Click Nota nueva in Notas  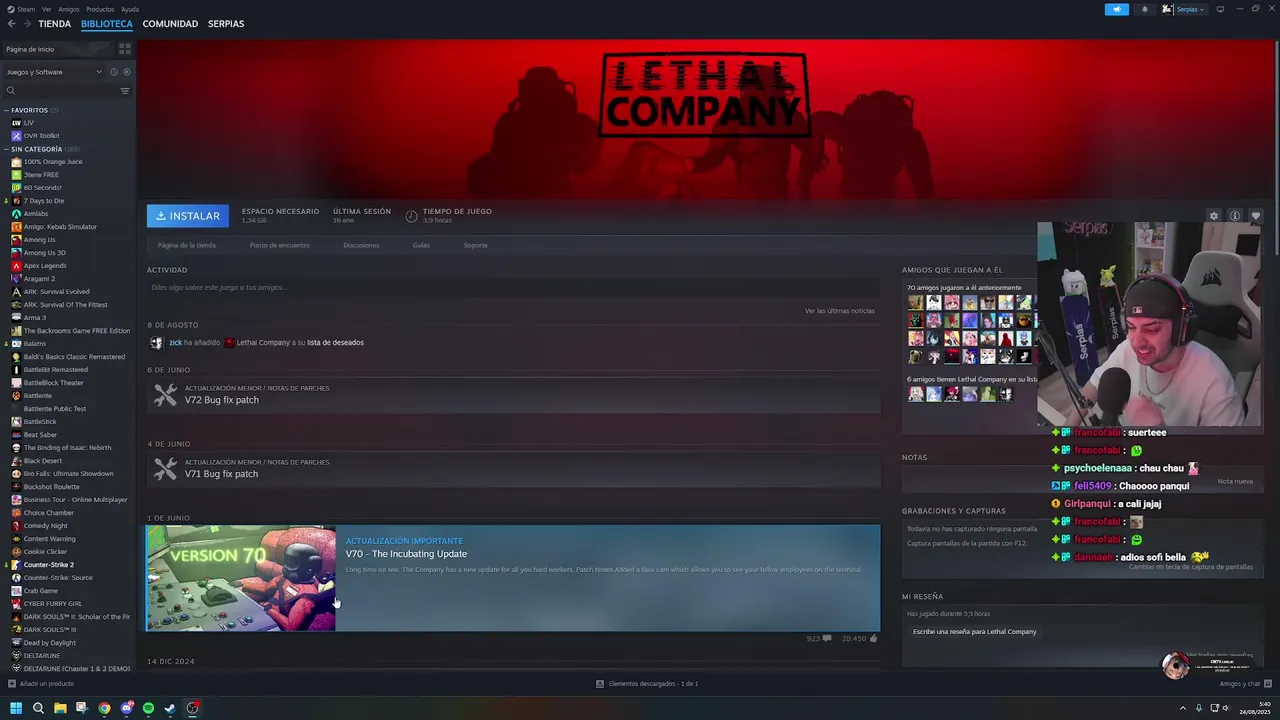1235,481
